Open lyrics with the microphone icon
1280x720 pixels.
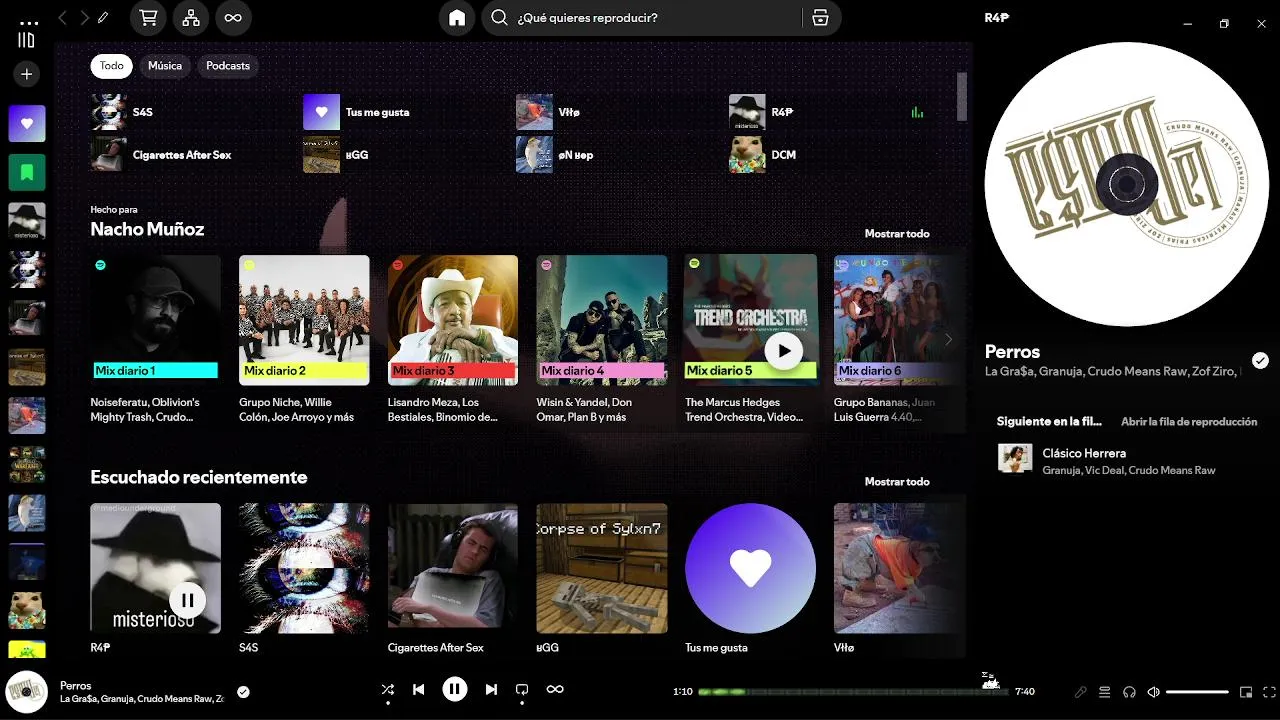pyautogui.click(x=1081, y=692)
